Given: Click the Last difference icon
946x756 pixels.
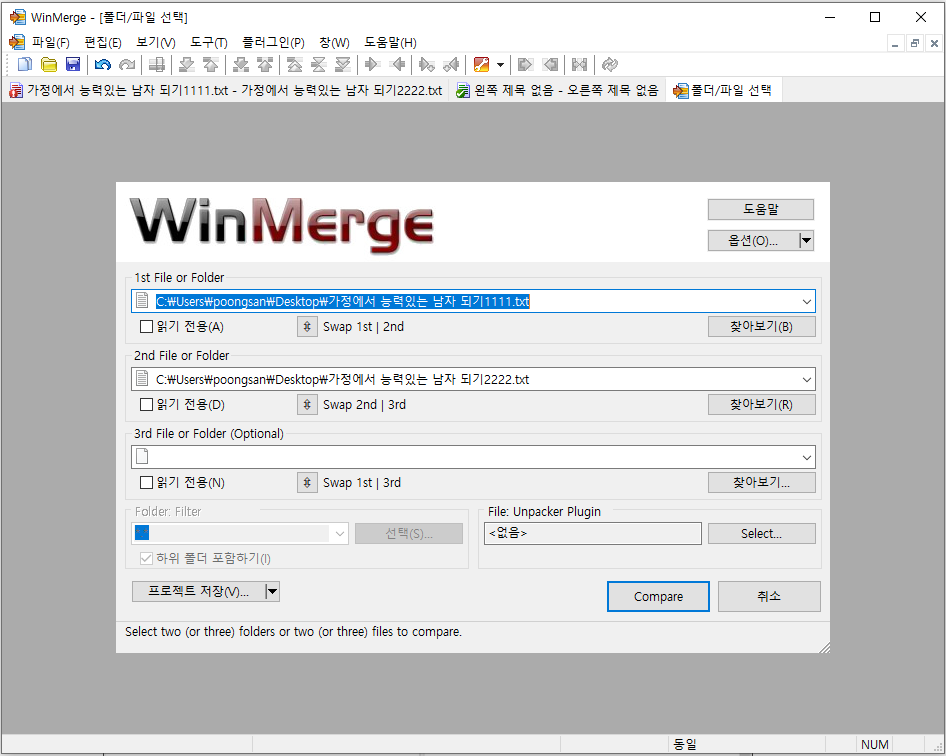Looking at the screenshot, I should point(343,65).
